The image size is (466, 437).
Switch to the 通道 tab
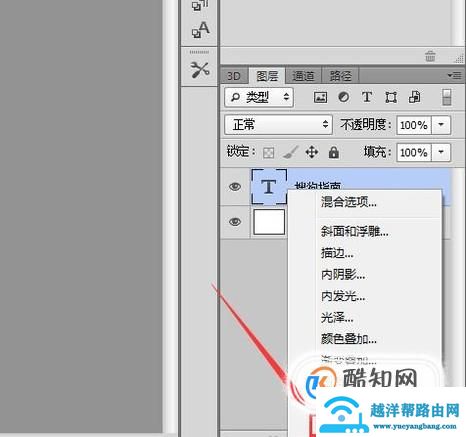click(303, 76)
